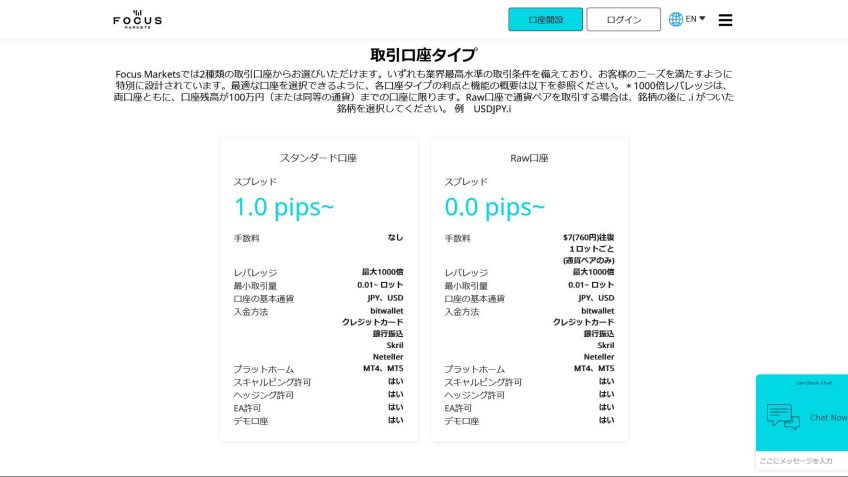Select the スタンダード口座 card title

coord(318,158)
